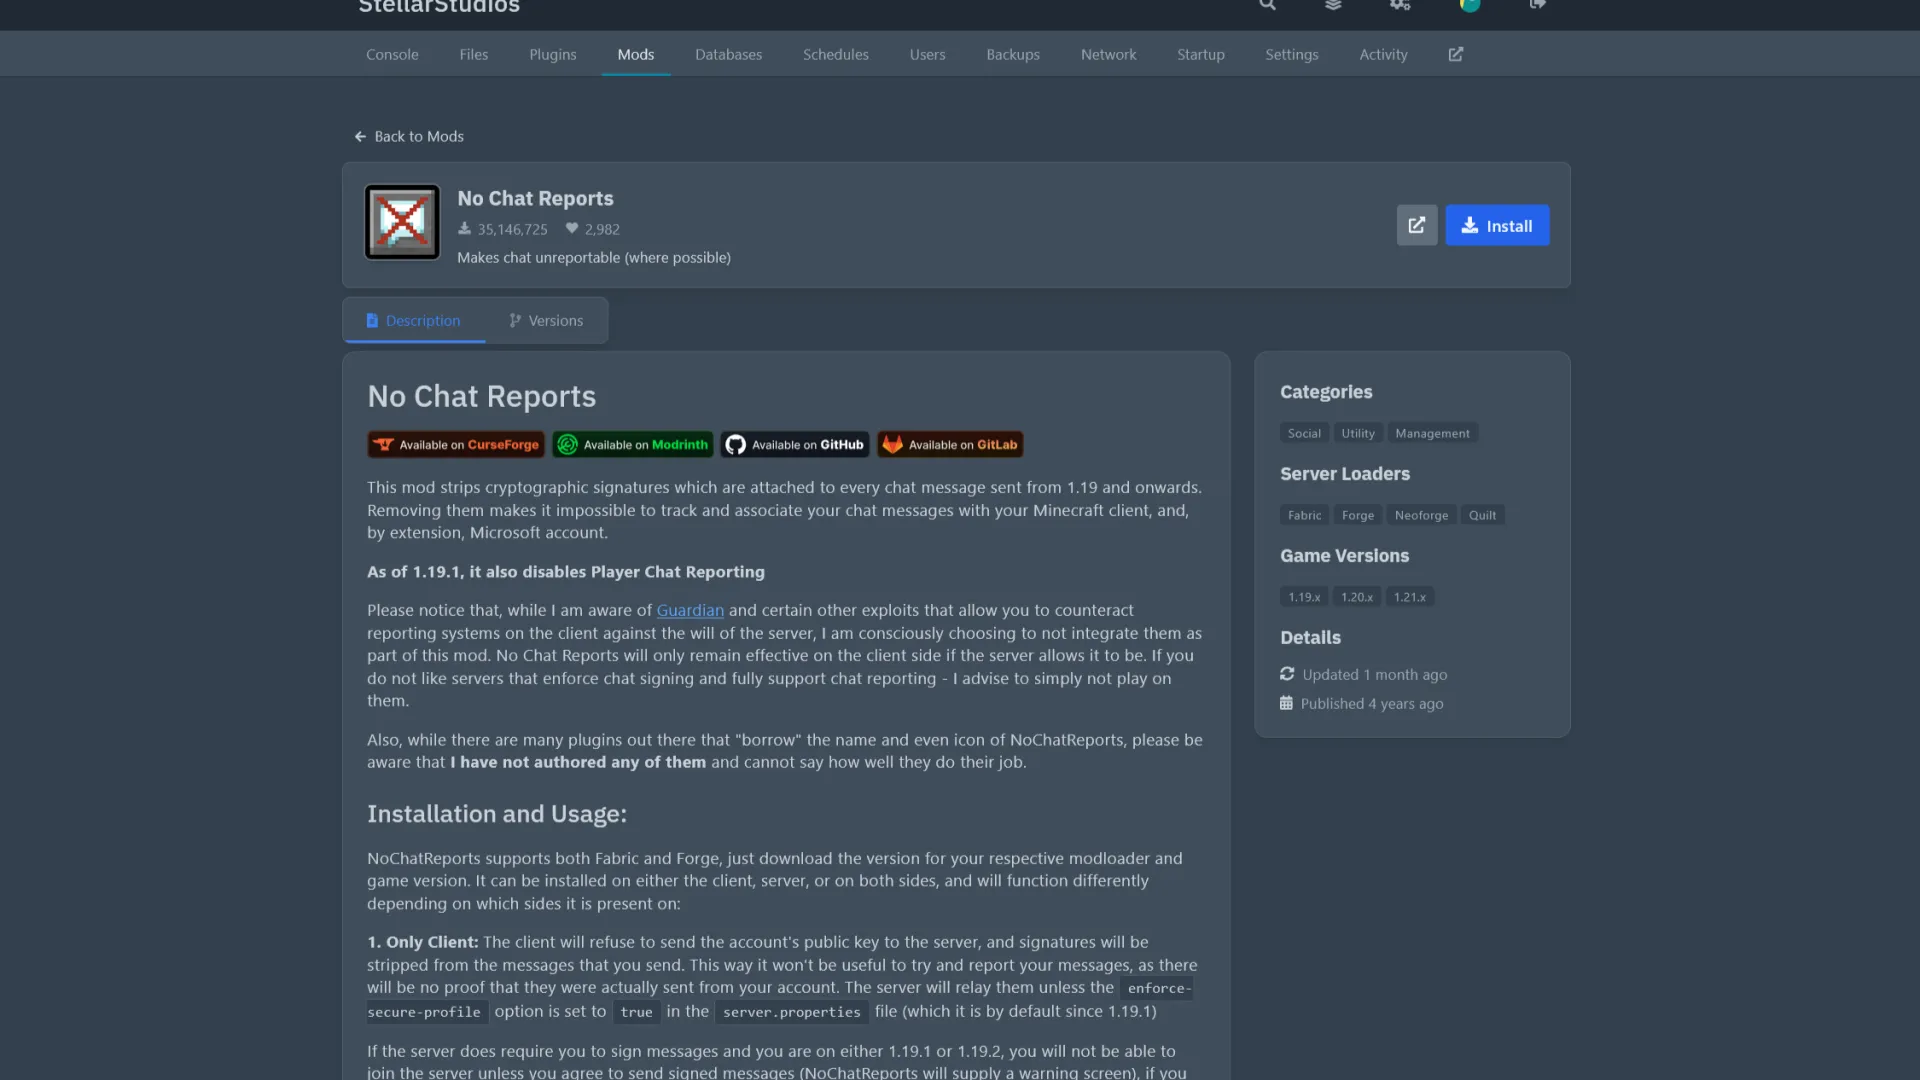Screen dimensions: 1920x1080
Task: Open mod page via external icon beside Install
Action: [x=1416, y=225]
